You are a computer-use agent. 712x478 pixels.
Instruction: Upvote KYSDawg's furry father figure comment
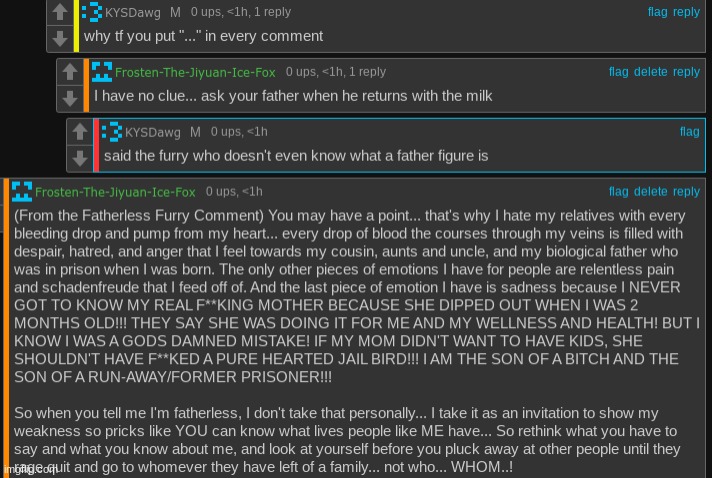tap(79, 131)
